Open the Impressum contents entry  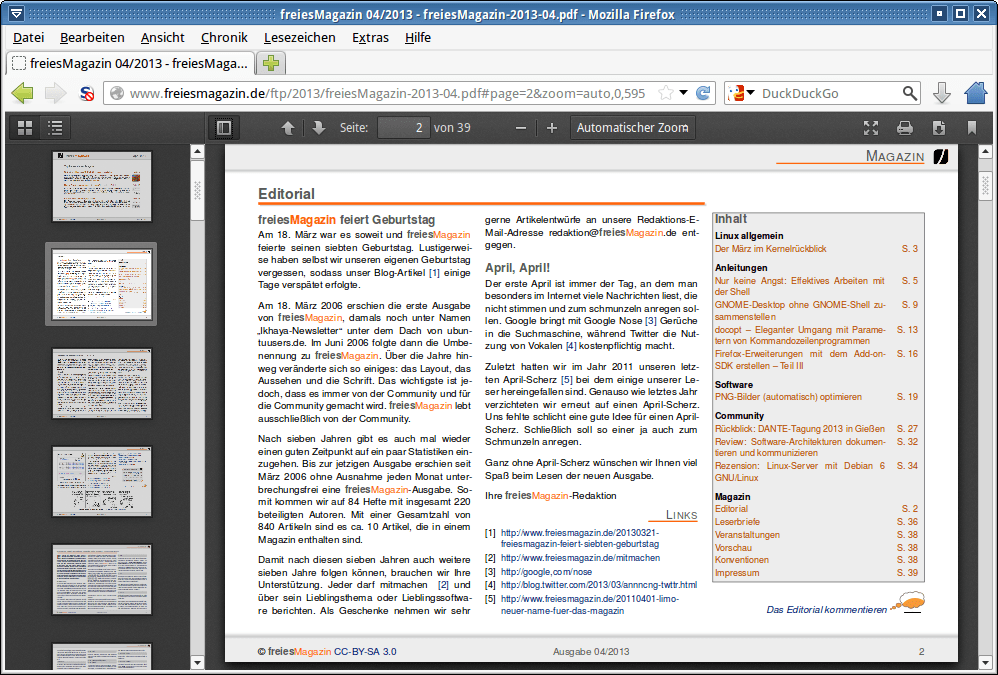click(x=736, y=573)
